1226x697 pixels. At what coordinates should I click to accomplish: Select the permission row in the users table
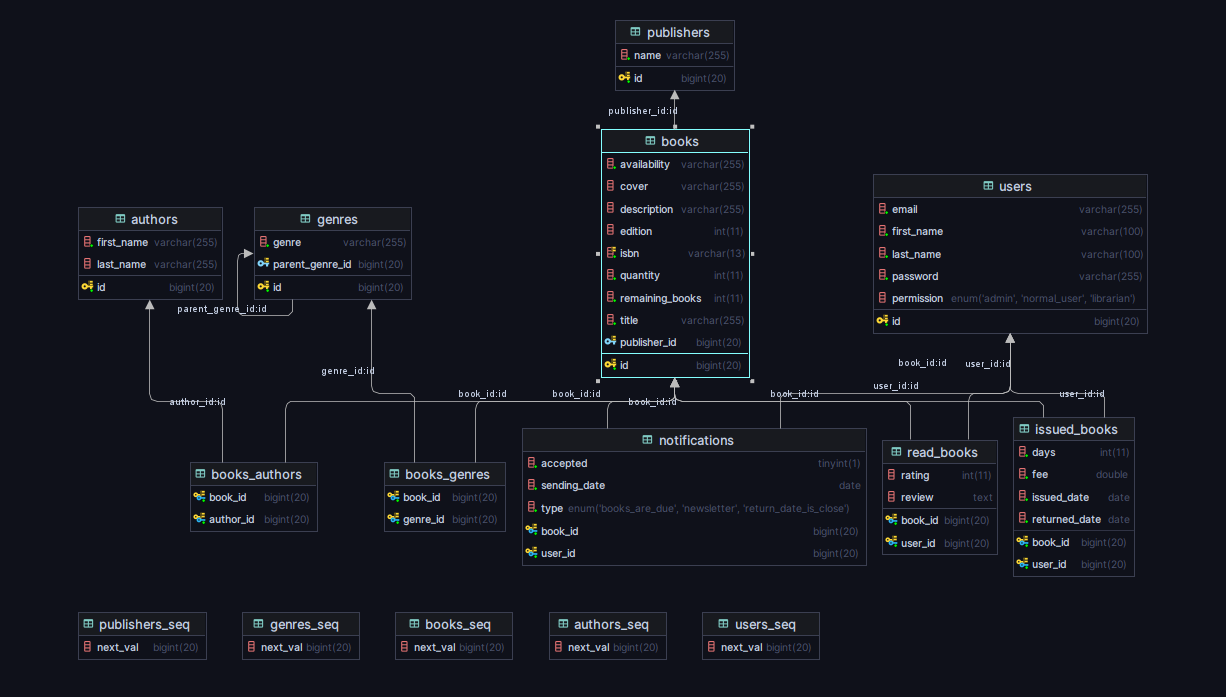pyautogui.click(x=1010, y=298)
